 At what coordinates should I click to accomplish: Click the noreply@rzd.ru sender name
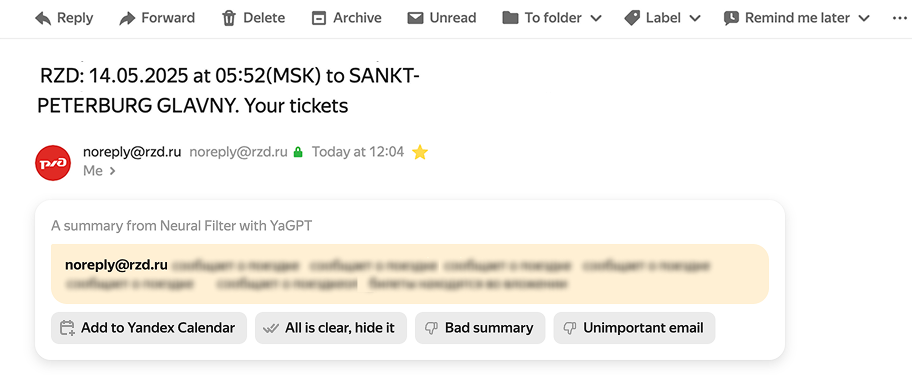coord(132,152)
